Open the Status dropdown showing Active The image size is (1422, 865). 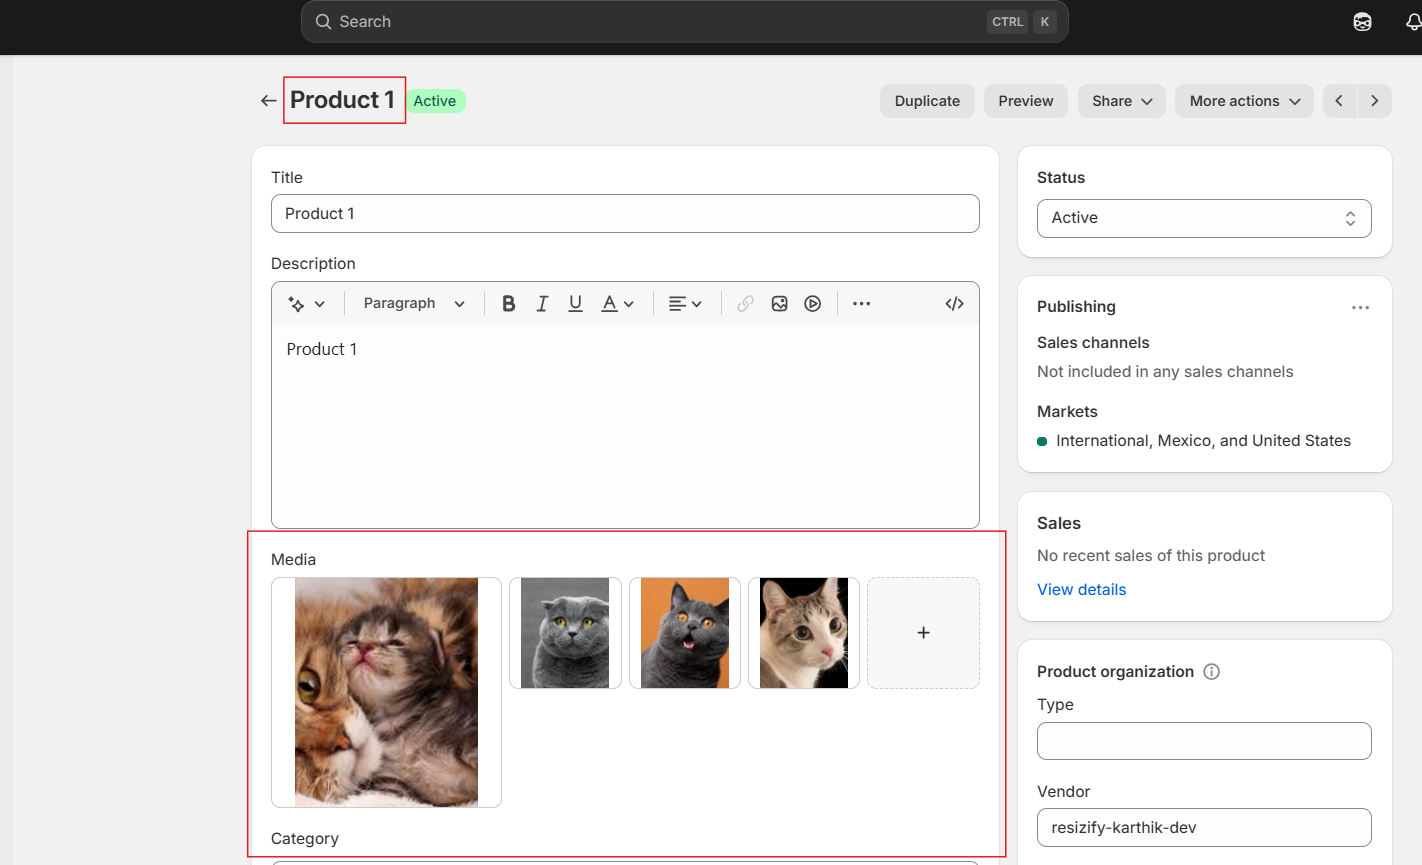1204,218
